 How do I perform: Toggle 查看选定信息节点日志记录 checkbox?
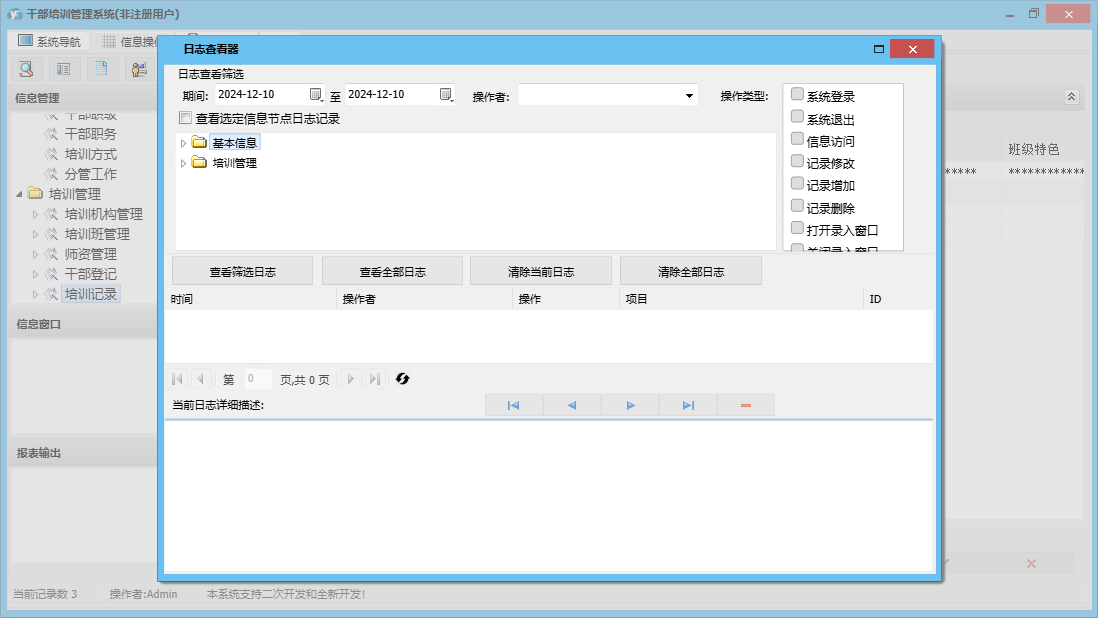(x=186, y=118)
